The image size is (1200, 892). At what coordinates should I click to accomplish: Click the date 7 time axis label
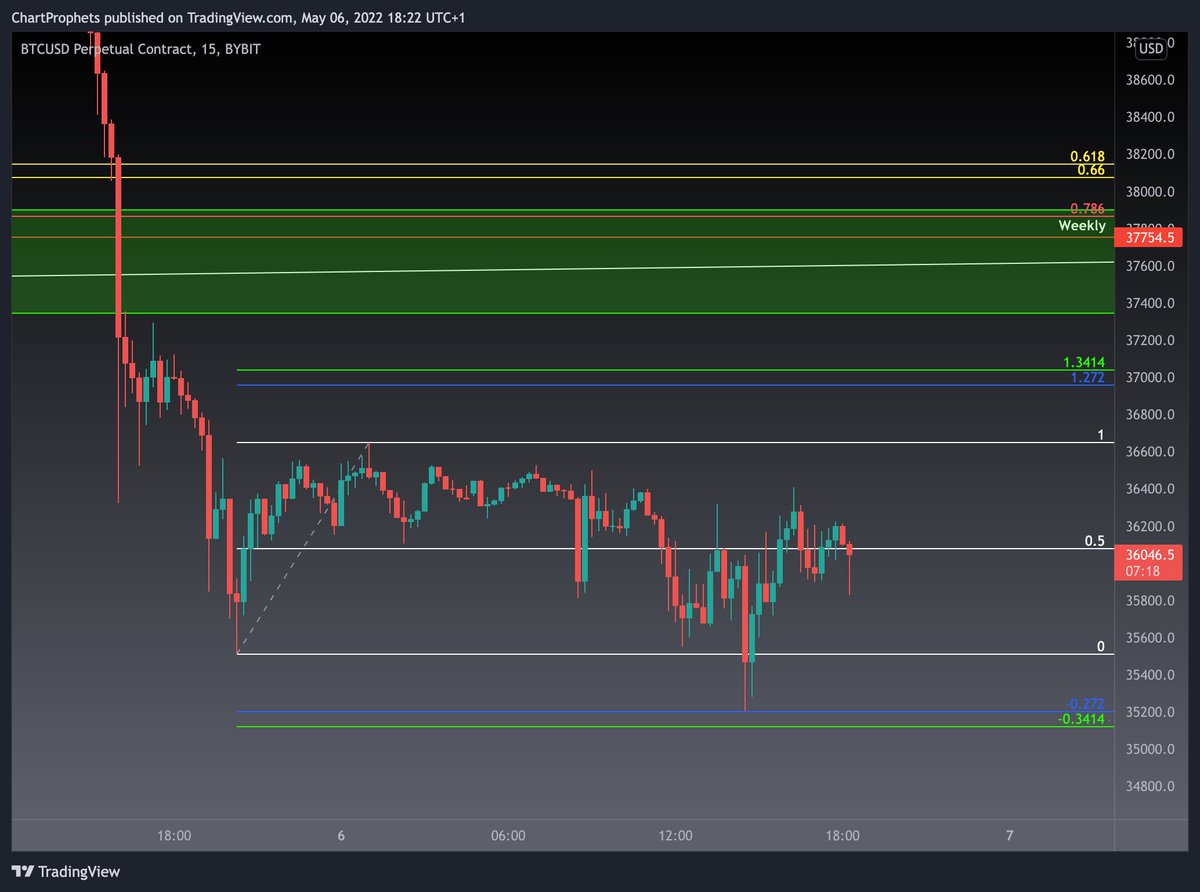(x=1010, y=836)
